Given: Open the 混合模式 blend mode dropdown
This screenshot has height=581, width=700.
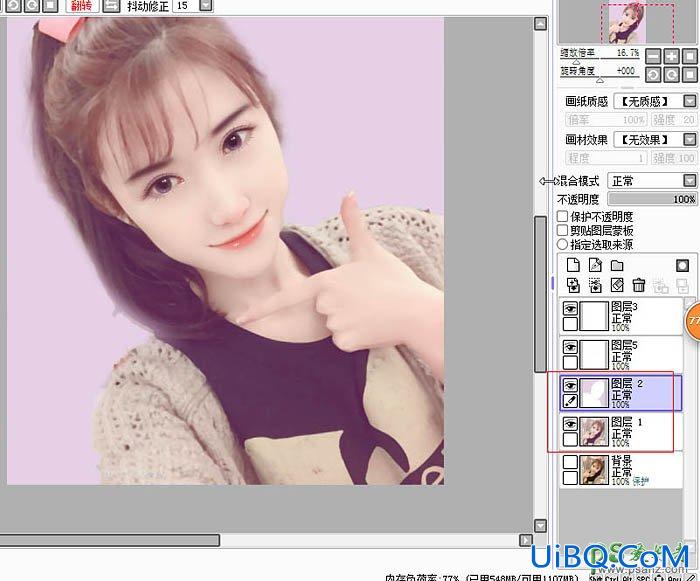Looking at the screenshot, I should tap(690, 180).
